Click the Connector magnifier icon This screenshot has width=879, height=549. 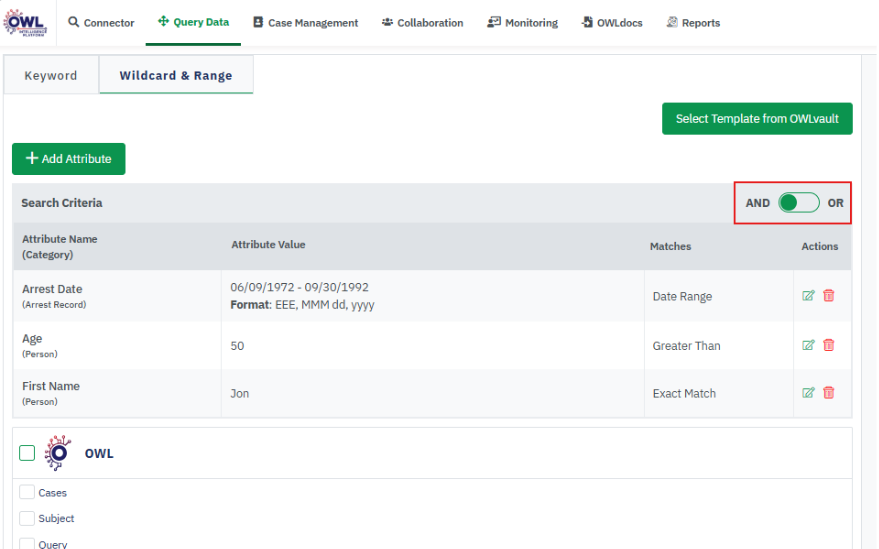[73, 22]
